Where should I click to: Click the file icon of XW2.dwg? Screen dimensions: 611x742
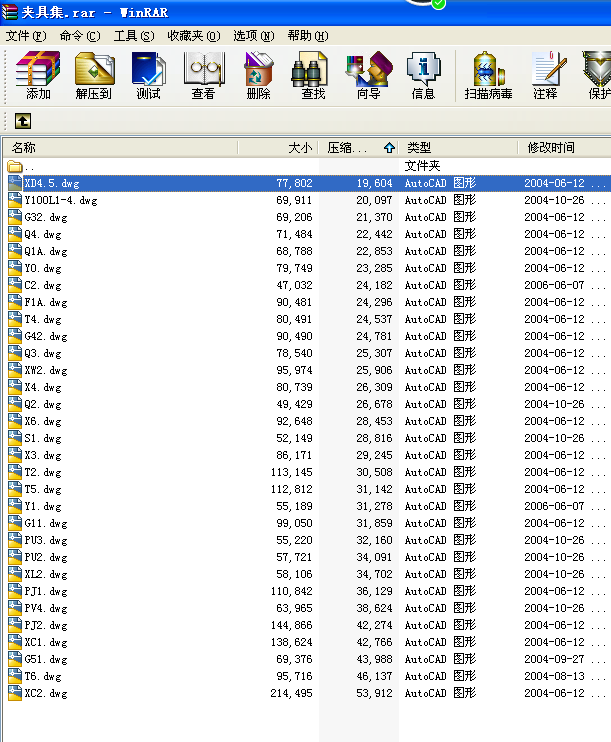coord(15,370)
